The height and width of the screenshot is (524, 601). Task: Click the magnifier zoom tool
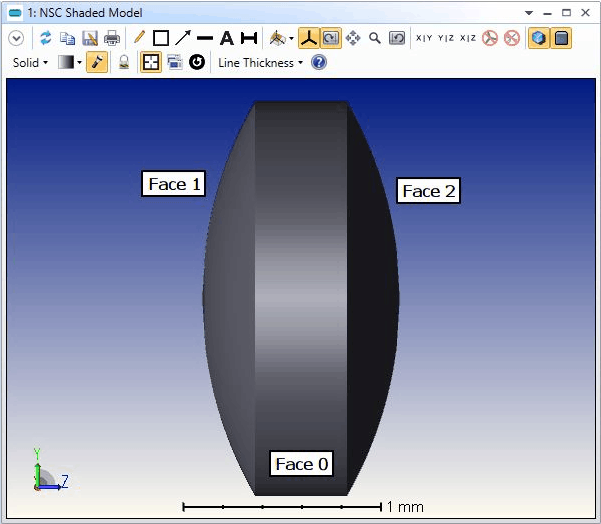click(x=375, y=38)
